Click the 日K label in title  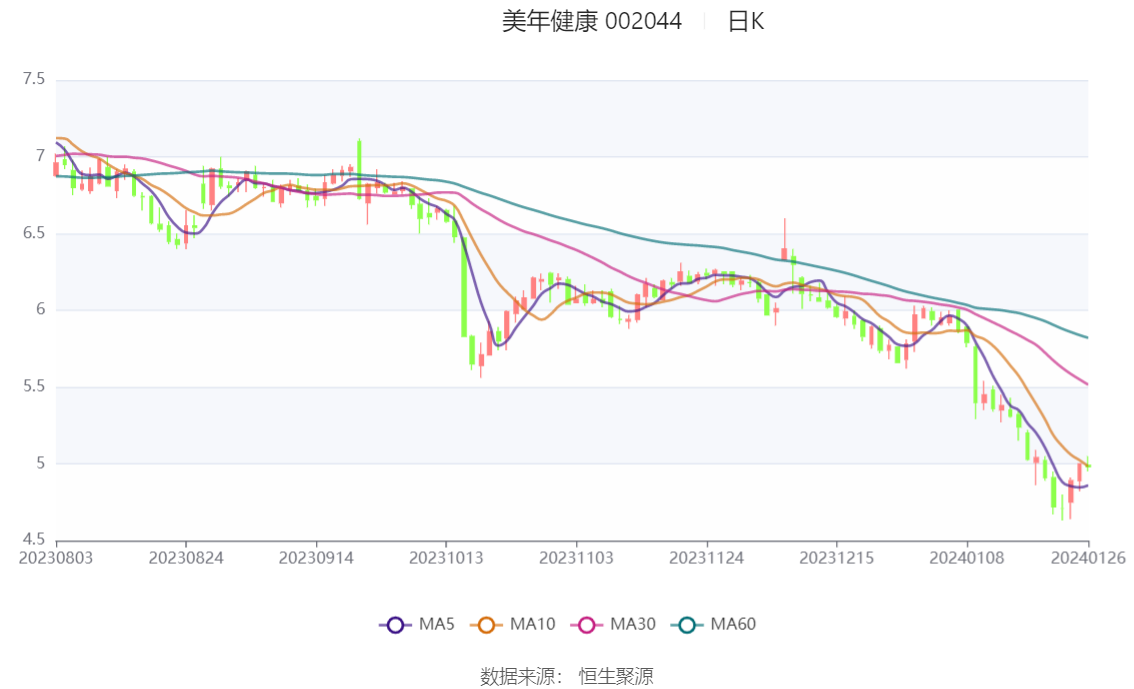pyautogui.click(x=746, y=22)
